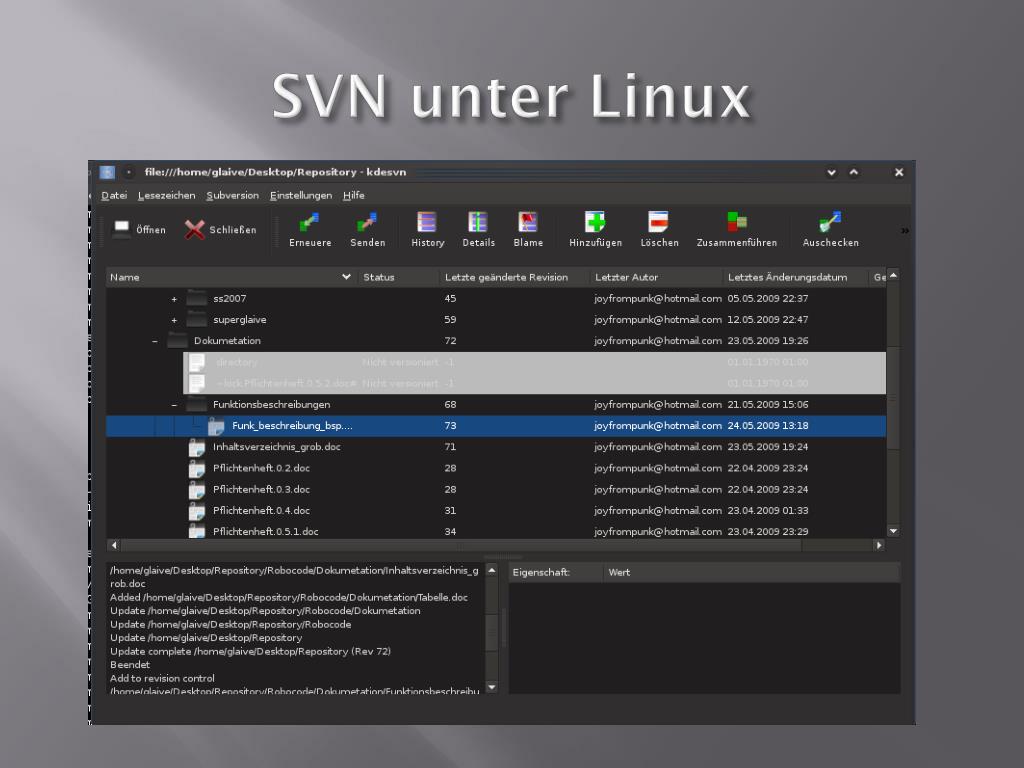
Task: Click file list scrollbar down arrow
Action: pyautogui.click(x=893, y=531)
